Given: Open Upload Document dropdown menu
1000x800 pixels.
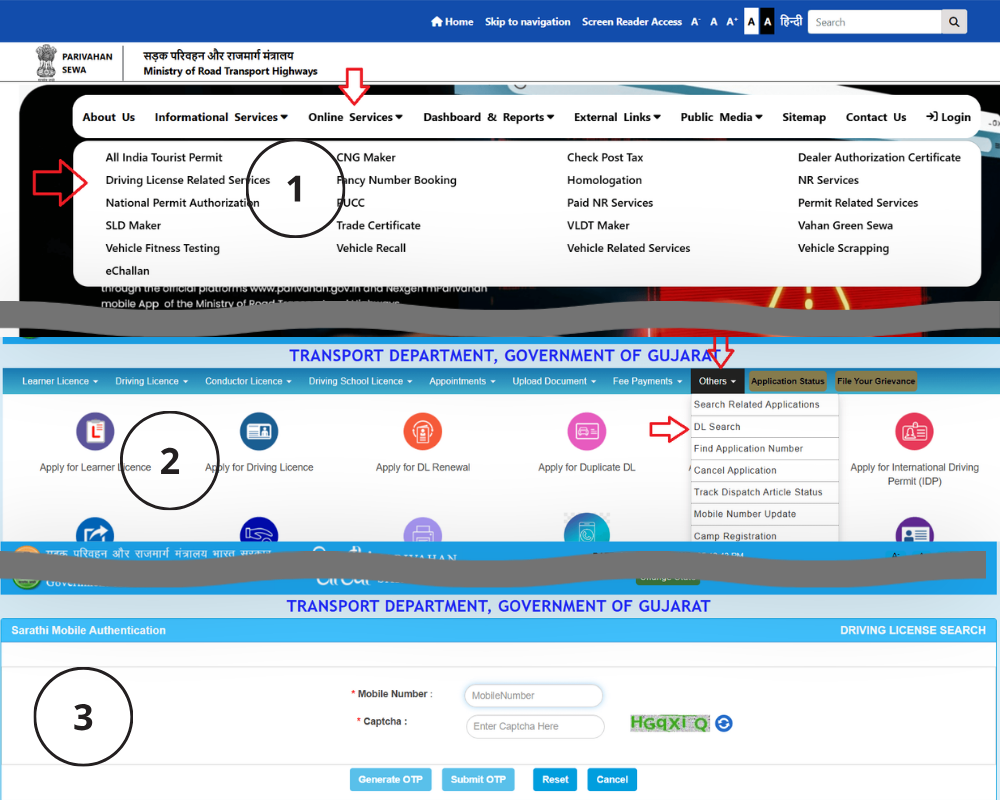Looking at the screenshot, I should coord(554,381).
